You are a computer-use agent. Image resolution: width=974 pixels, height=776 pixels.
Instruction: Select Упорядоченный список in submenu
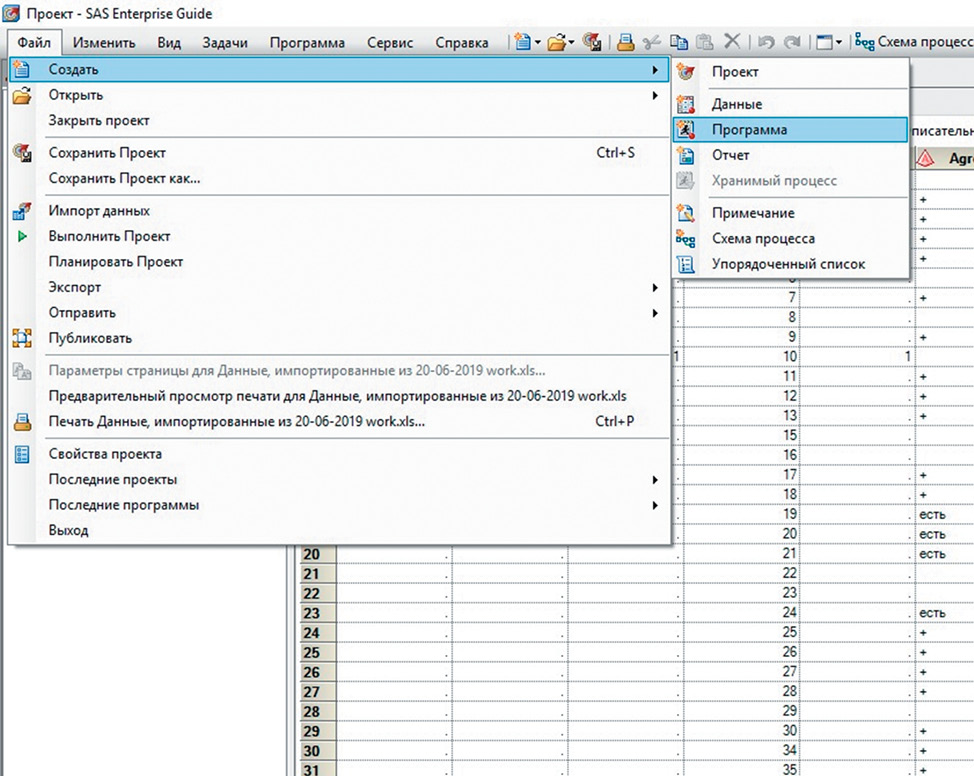(788, 263)
